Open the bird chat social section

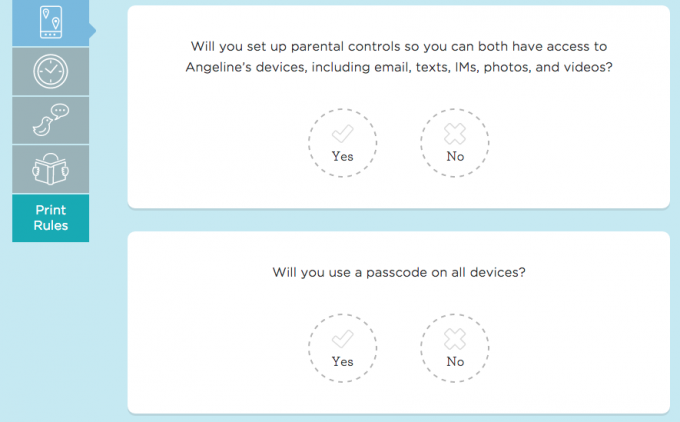point(51,120)
